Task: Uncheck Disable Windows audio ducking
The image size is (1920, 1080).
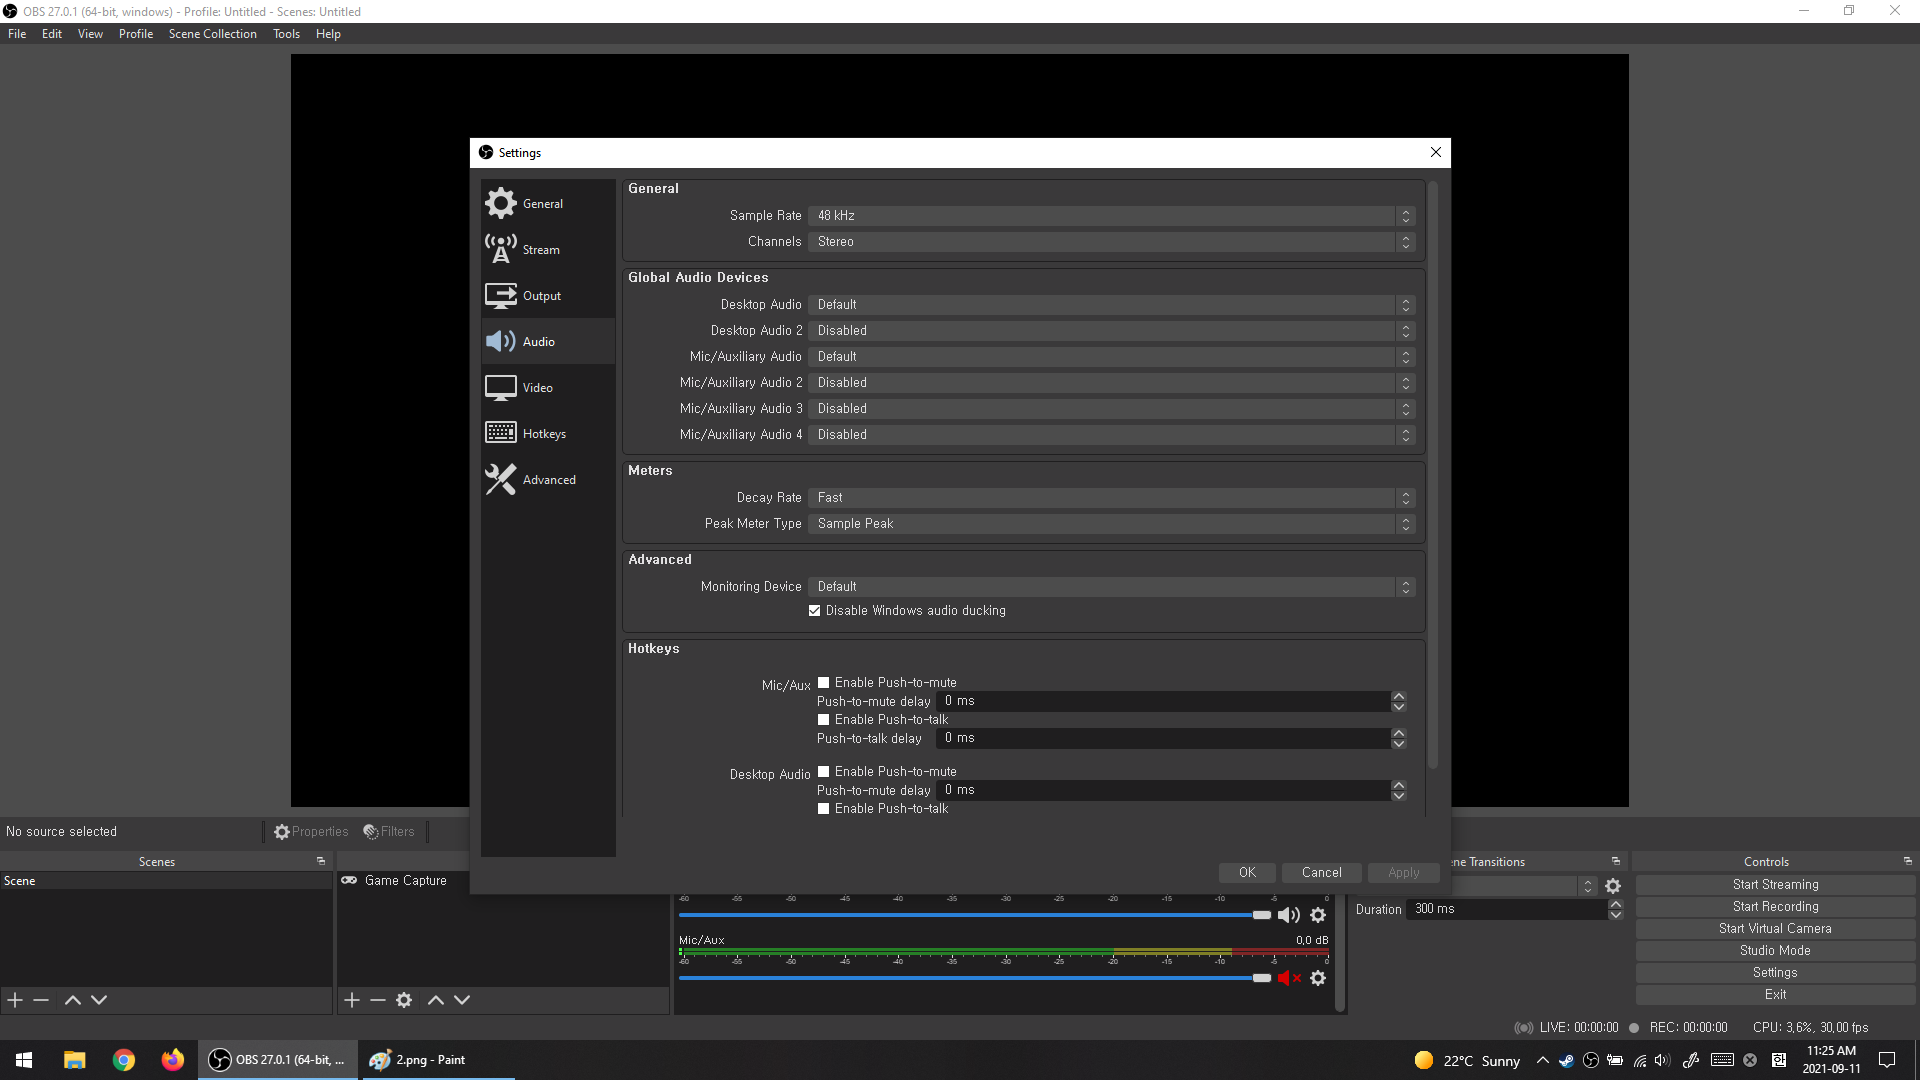Action: pyautogui.click(x=815, y=611)
